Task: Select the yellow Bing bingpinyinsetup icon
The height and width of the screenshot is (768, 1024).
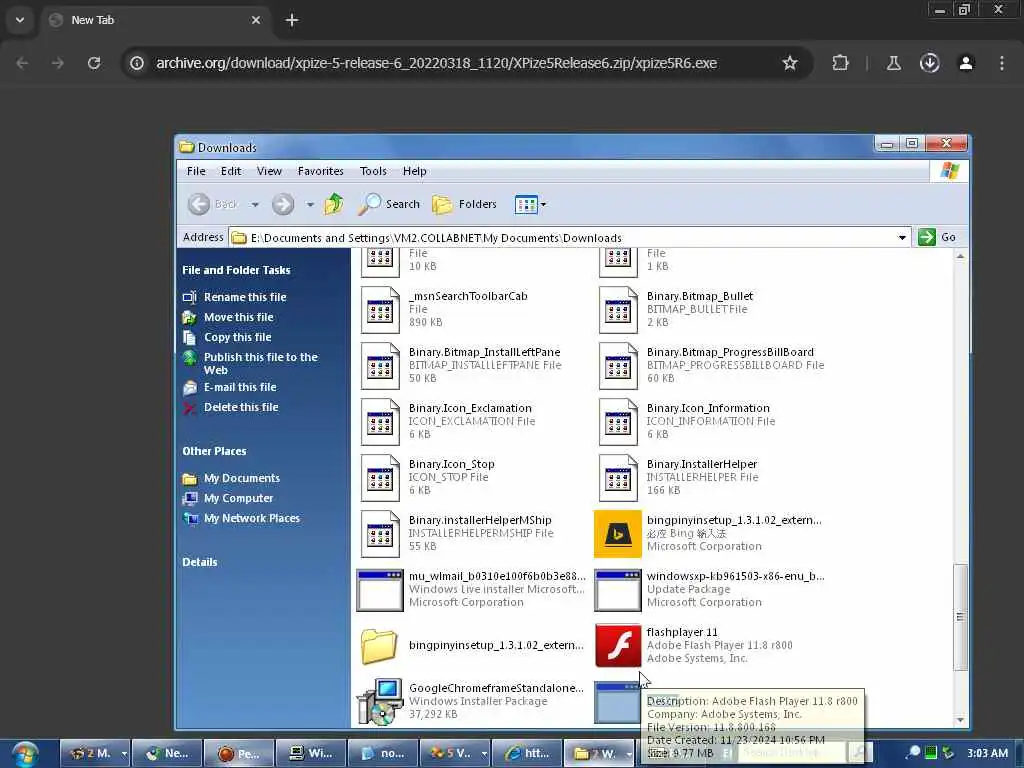Action: [x=618, y=534]
